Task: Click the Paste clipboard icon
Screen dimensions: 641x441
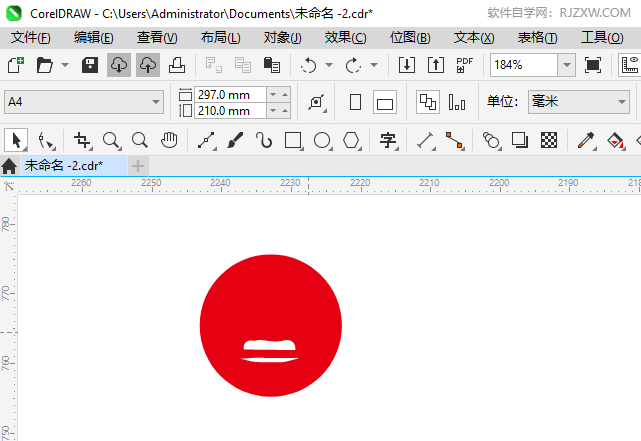Action: (x=271, y=65)
